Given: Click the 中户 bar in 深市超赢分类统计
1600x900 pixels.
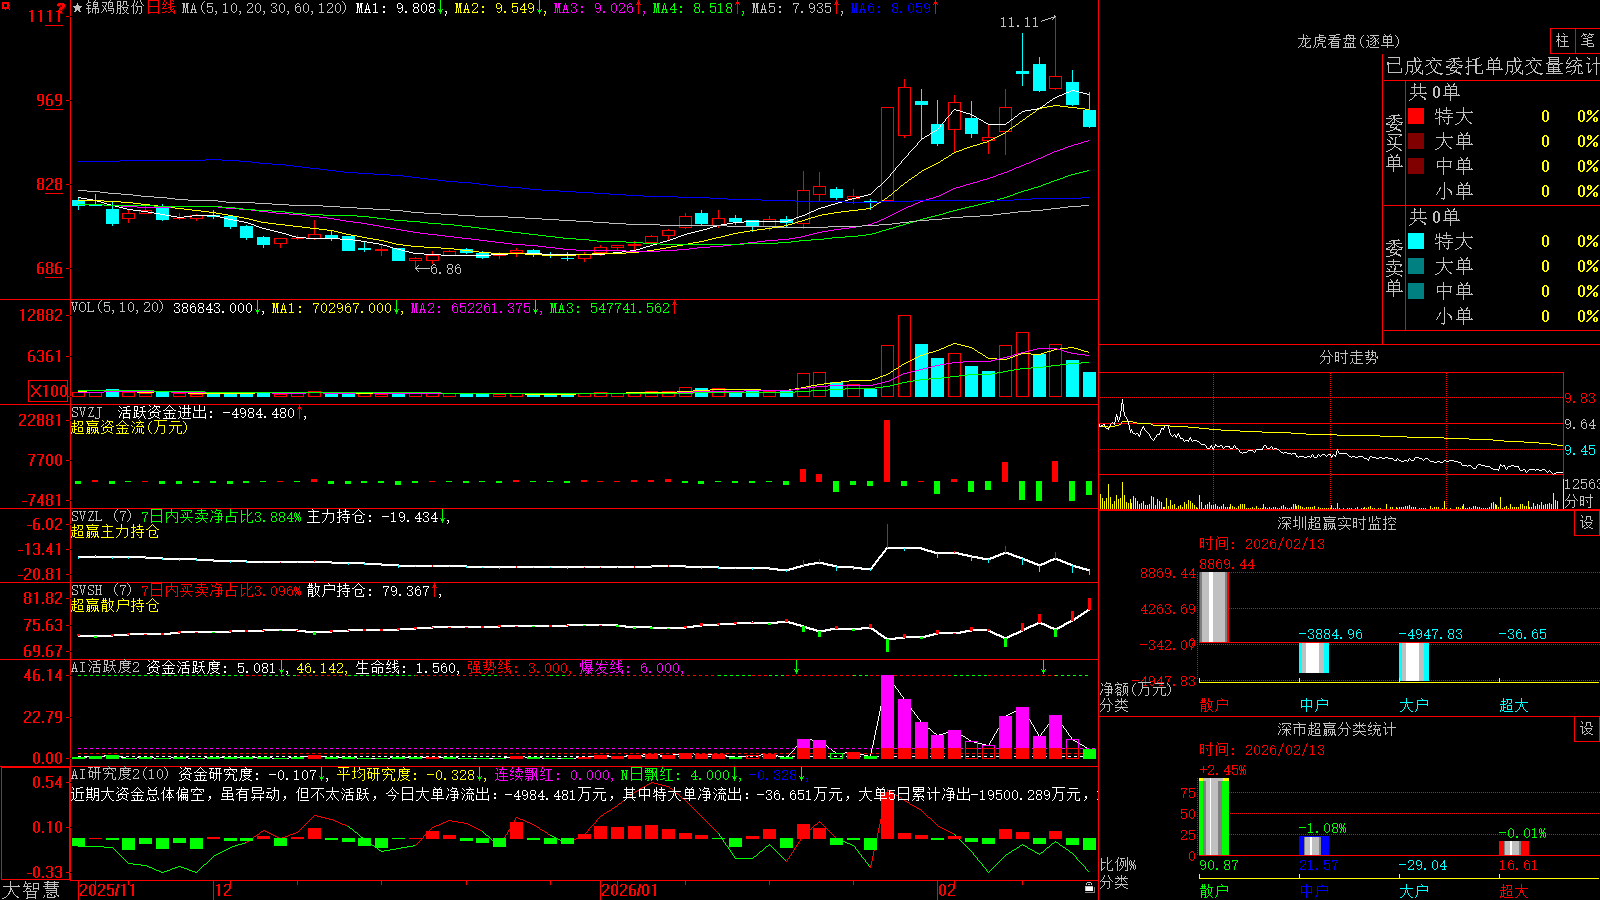Looking at the screenshot, I should coord(1313,846).
